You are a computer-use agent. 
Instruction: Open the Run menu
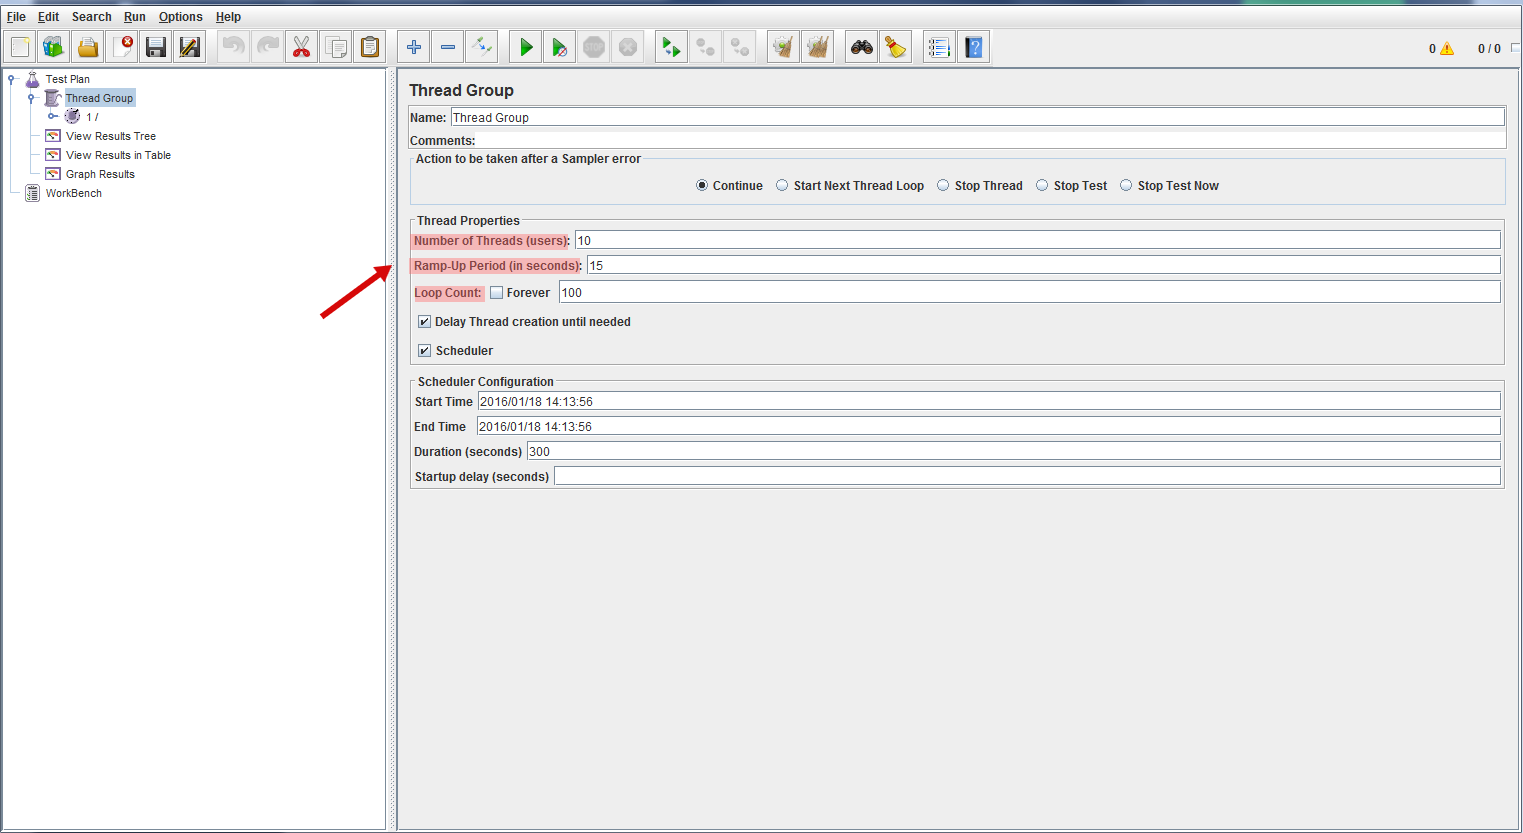135,17
